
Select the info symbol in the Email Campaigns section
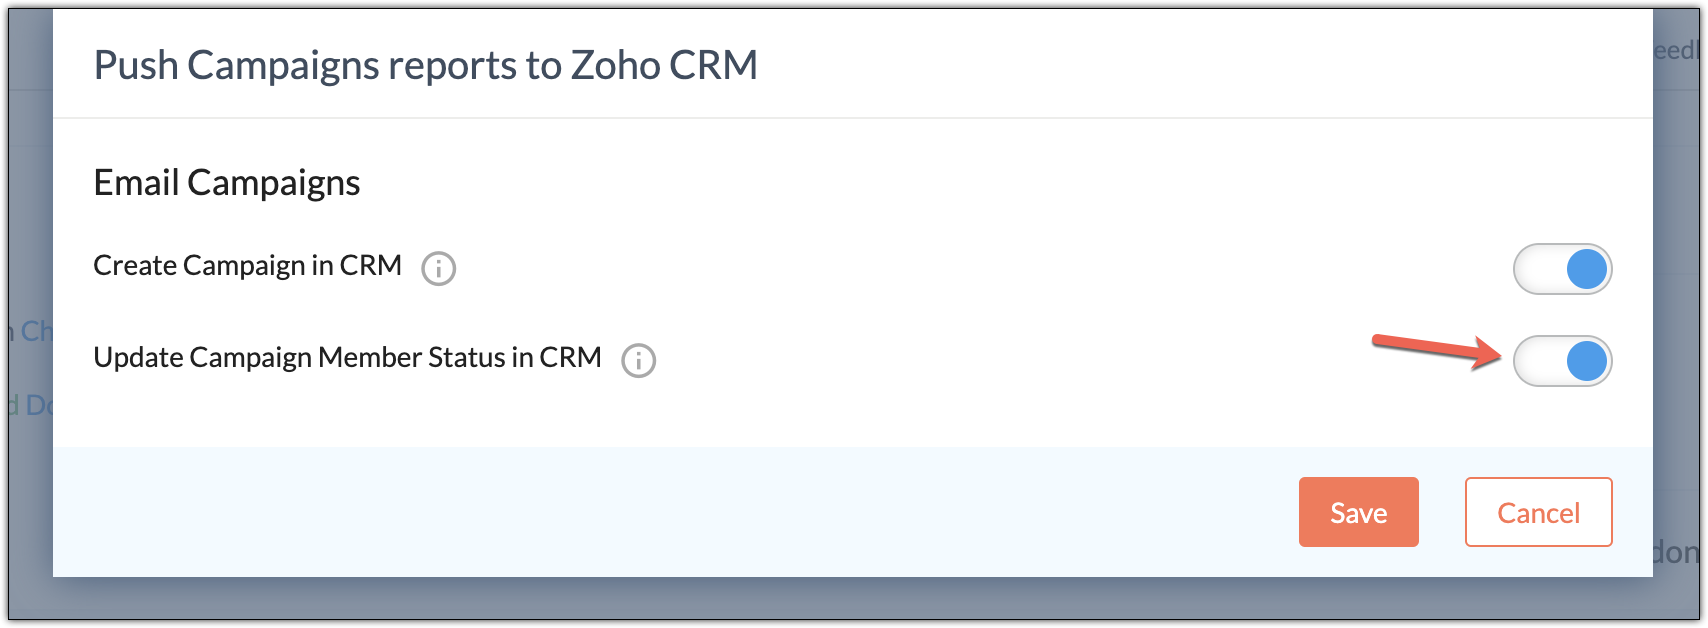(440, 268)
